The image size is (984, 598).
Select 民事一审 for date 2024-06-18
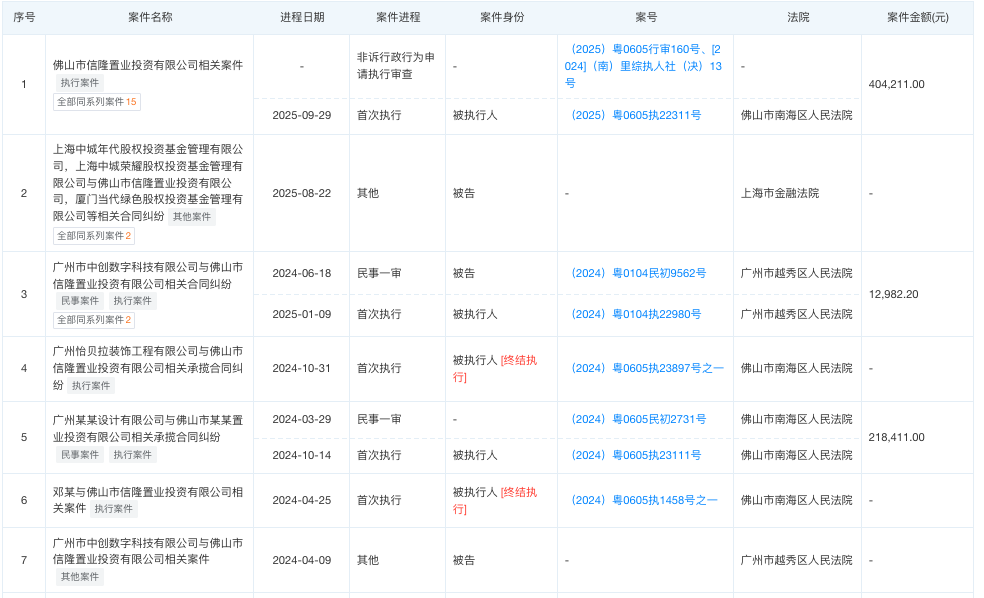pos(379,274)
